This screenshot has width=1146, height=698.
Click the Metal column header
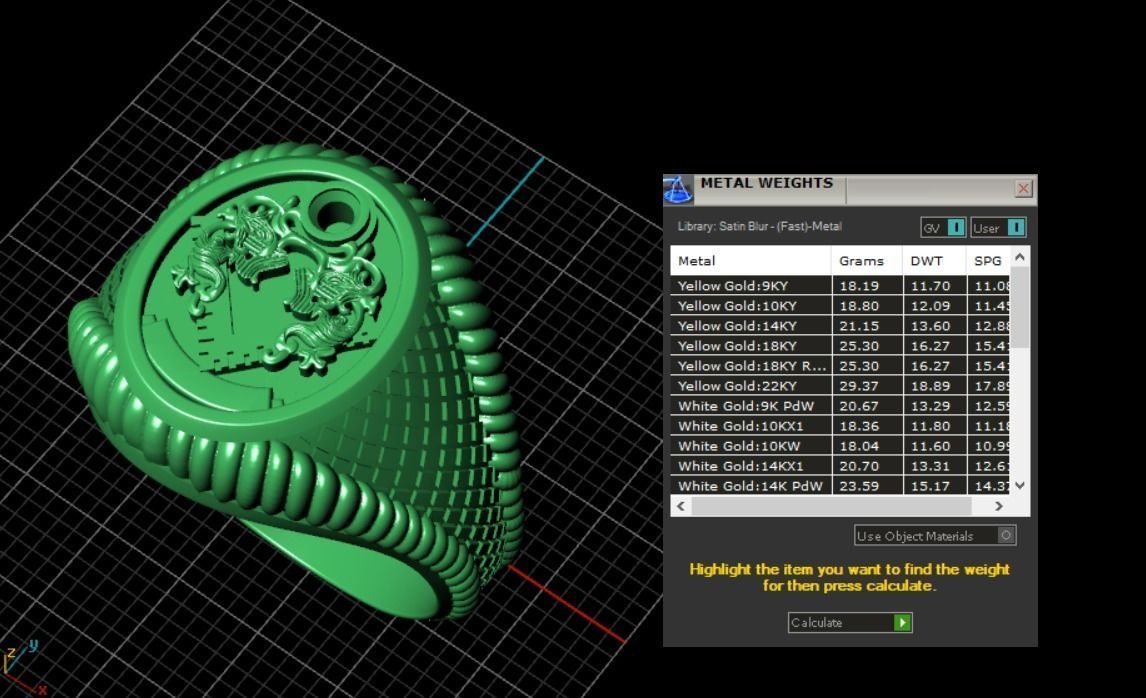pyautogui.click(x=751, y=261)
